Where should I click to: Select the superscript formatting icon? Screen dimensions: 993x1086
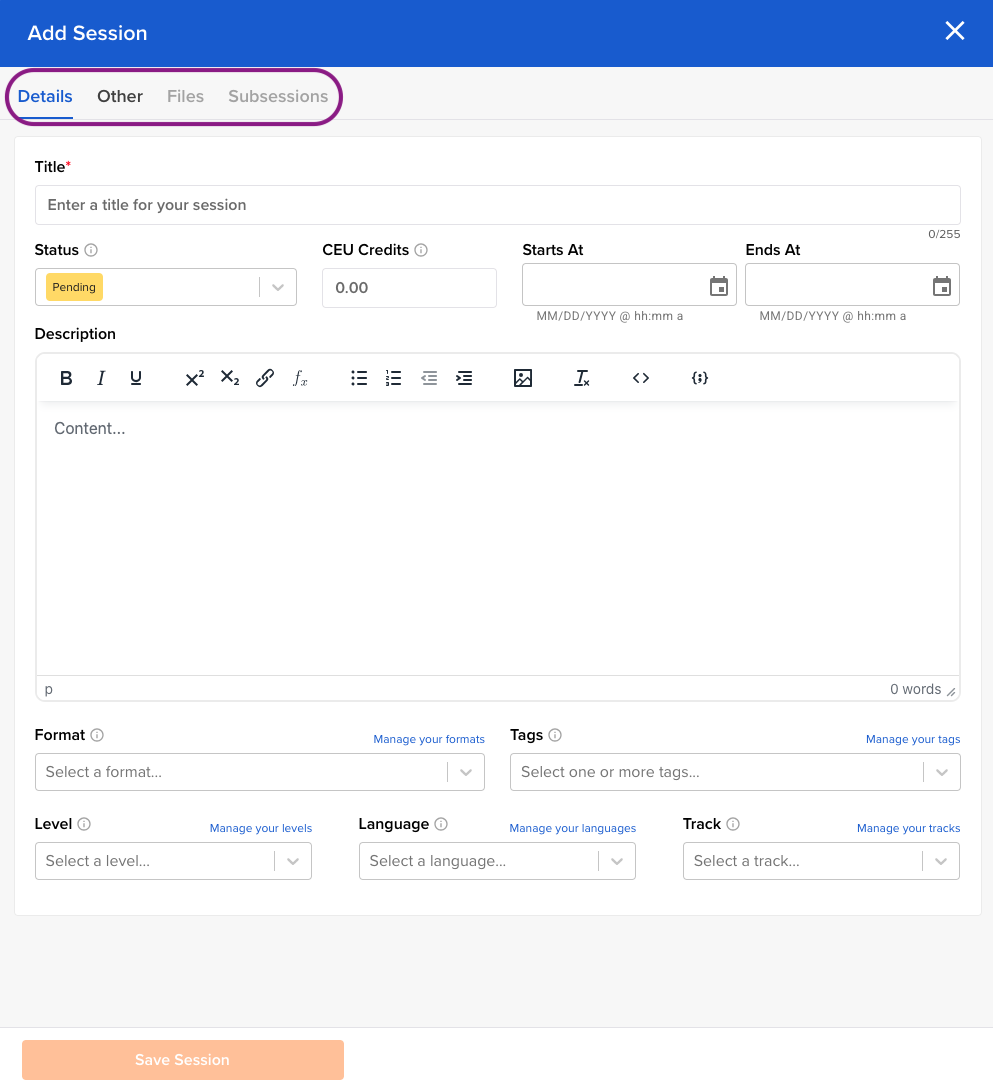193,378
